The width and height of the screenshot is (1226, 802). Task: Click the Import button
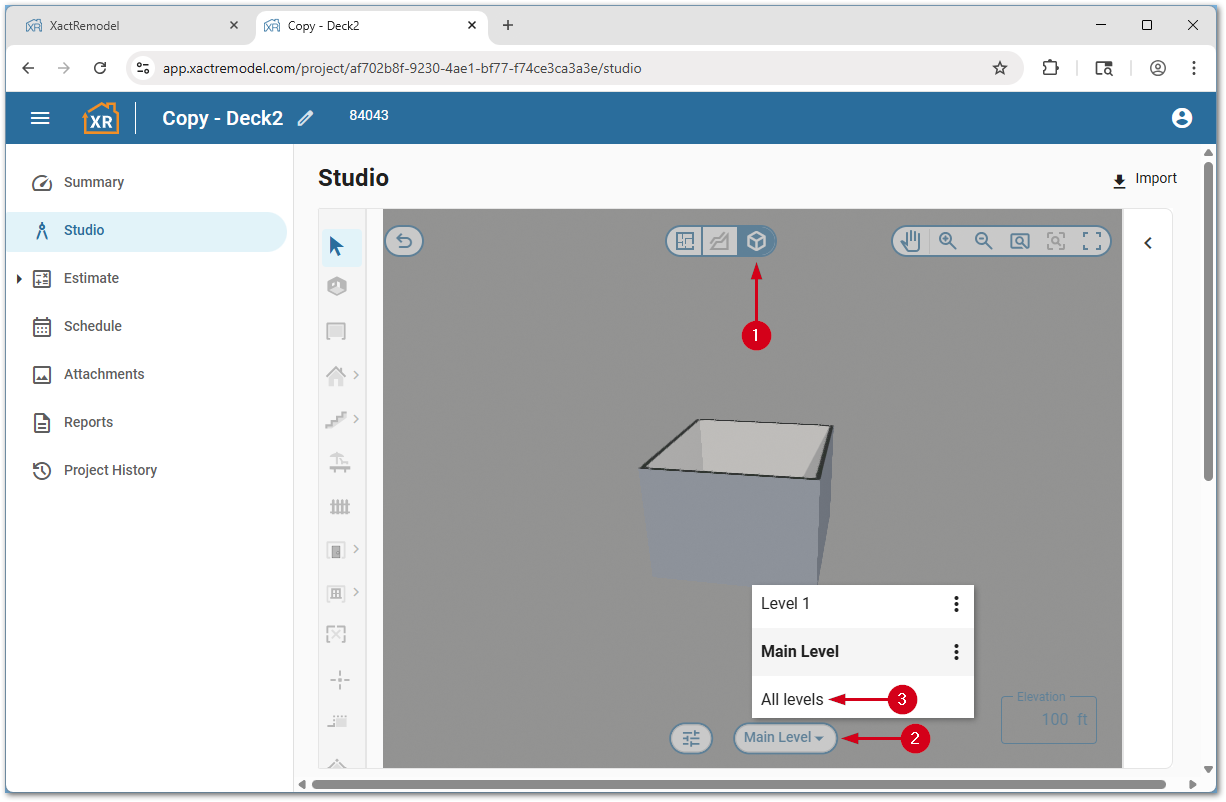[1145, 178]
